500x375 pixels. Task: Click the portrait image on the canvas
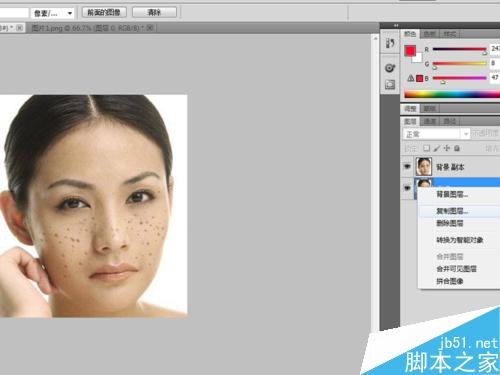coord(93,206)
